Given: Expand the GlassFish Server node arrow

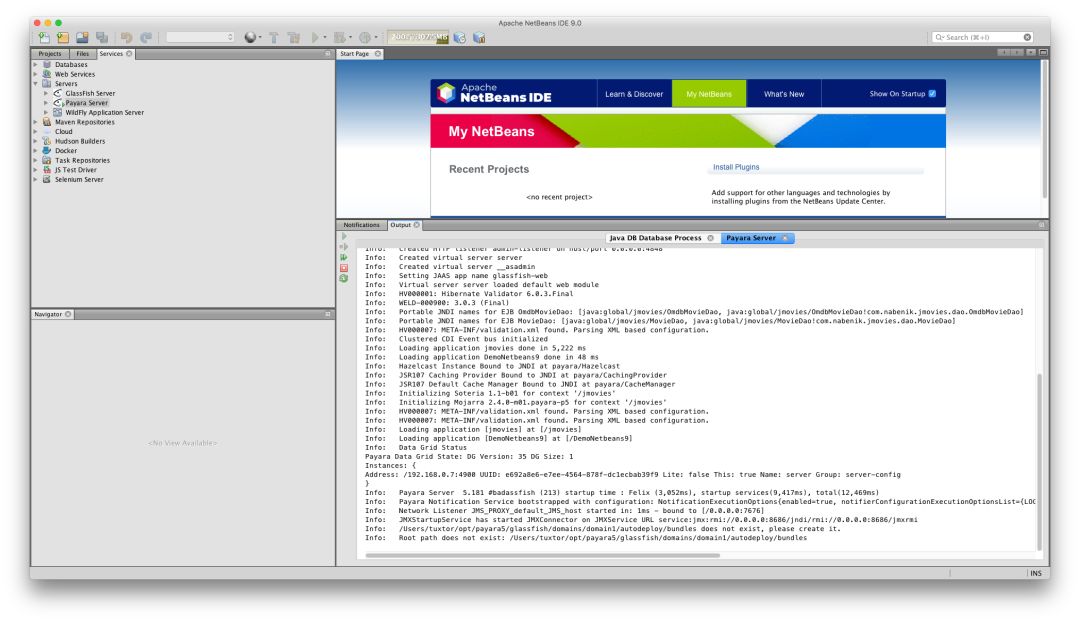Looking at the screenshot, I should [x=46, y=93].
